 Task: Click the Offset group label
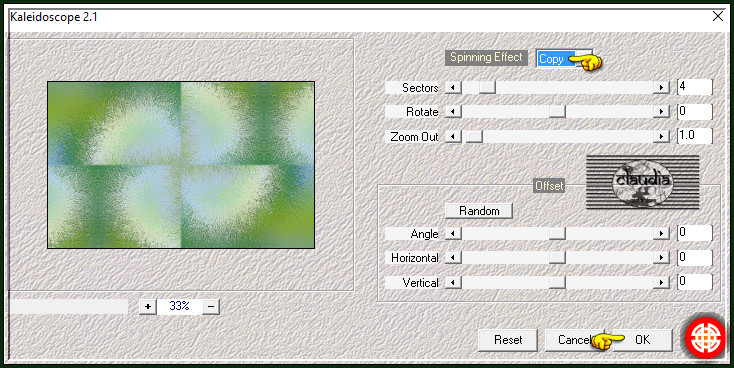point(550,186)
